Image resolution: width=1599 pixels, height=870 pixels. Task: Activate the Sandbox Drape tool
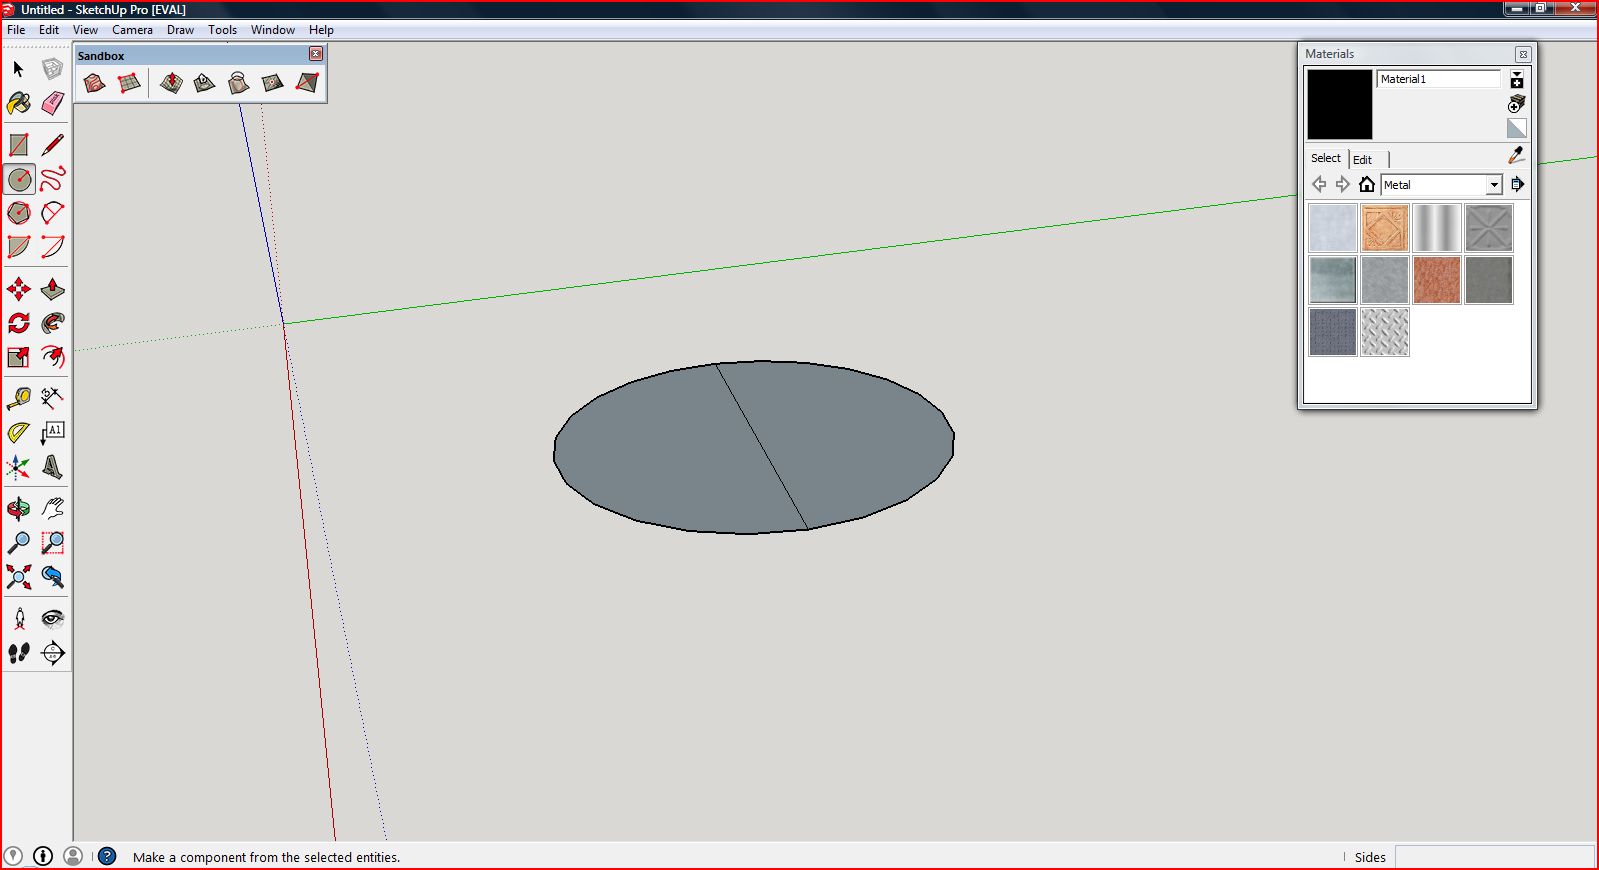238,83
